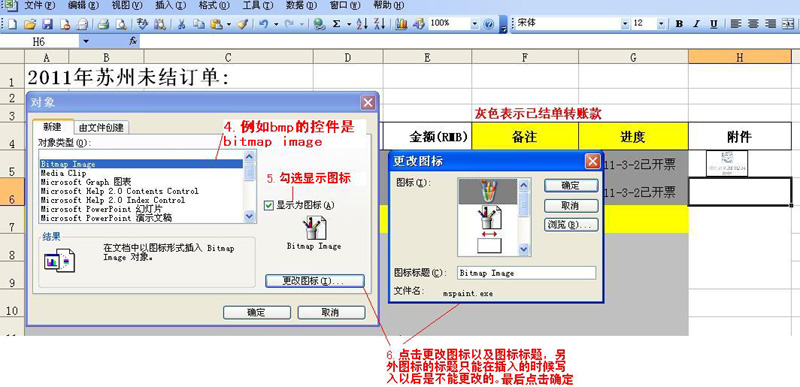Toggle Italic formatting button
The width and height of the screenshot is (800, 387).
696,24
